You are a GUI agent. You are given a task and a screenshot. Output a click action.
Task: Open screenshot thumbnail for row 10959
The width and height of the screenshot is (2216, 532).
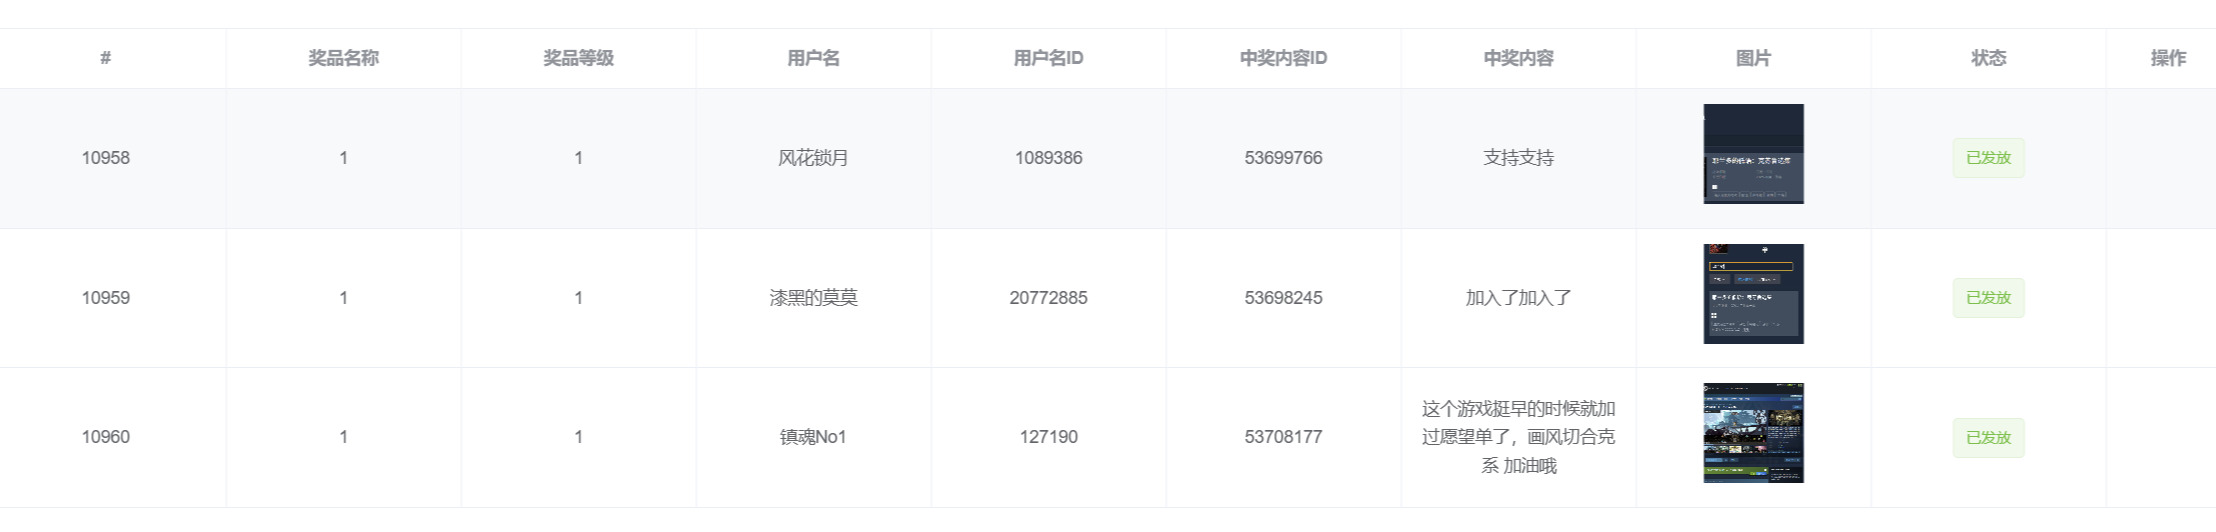1753,294
